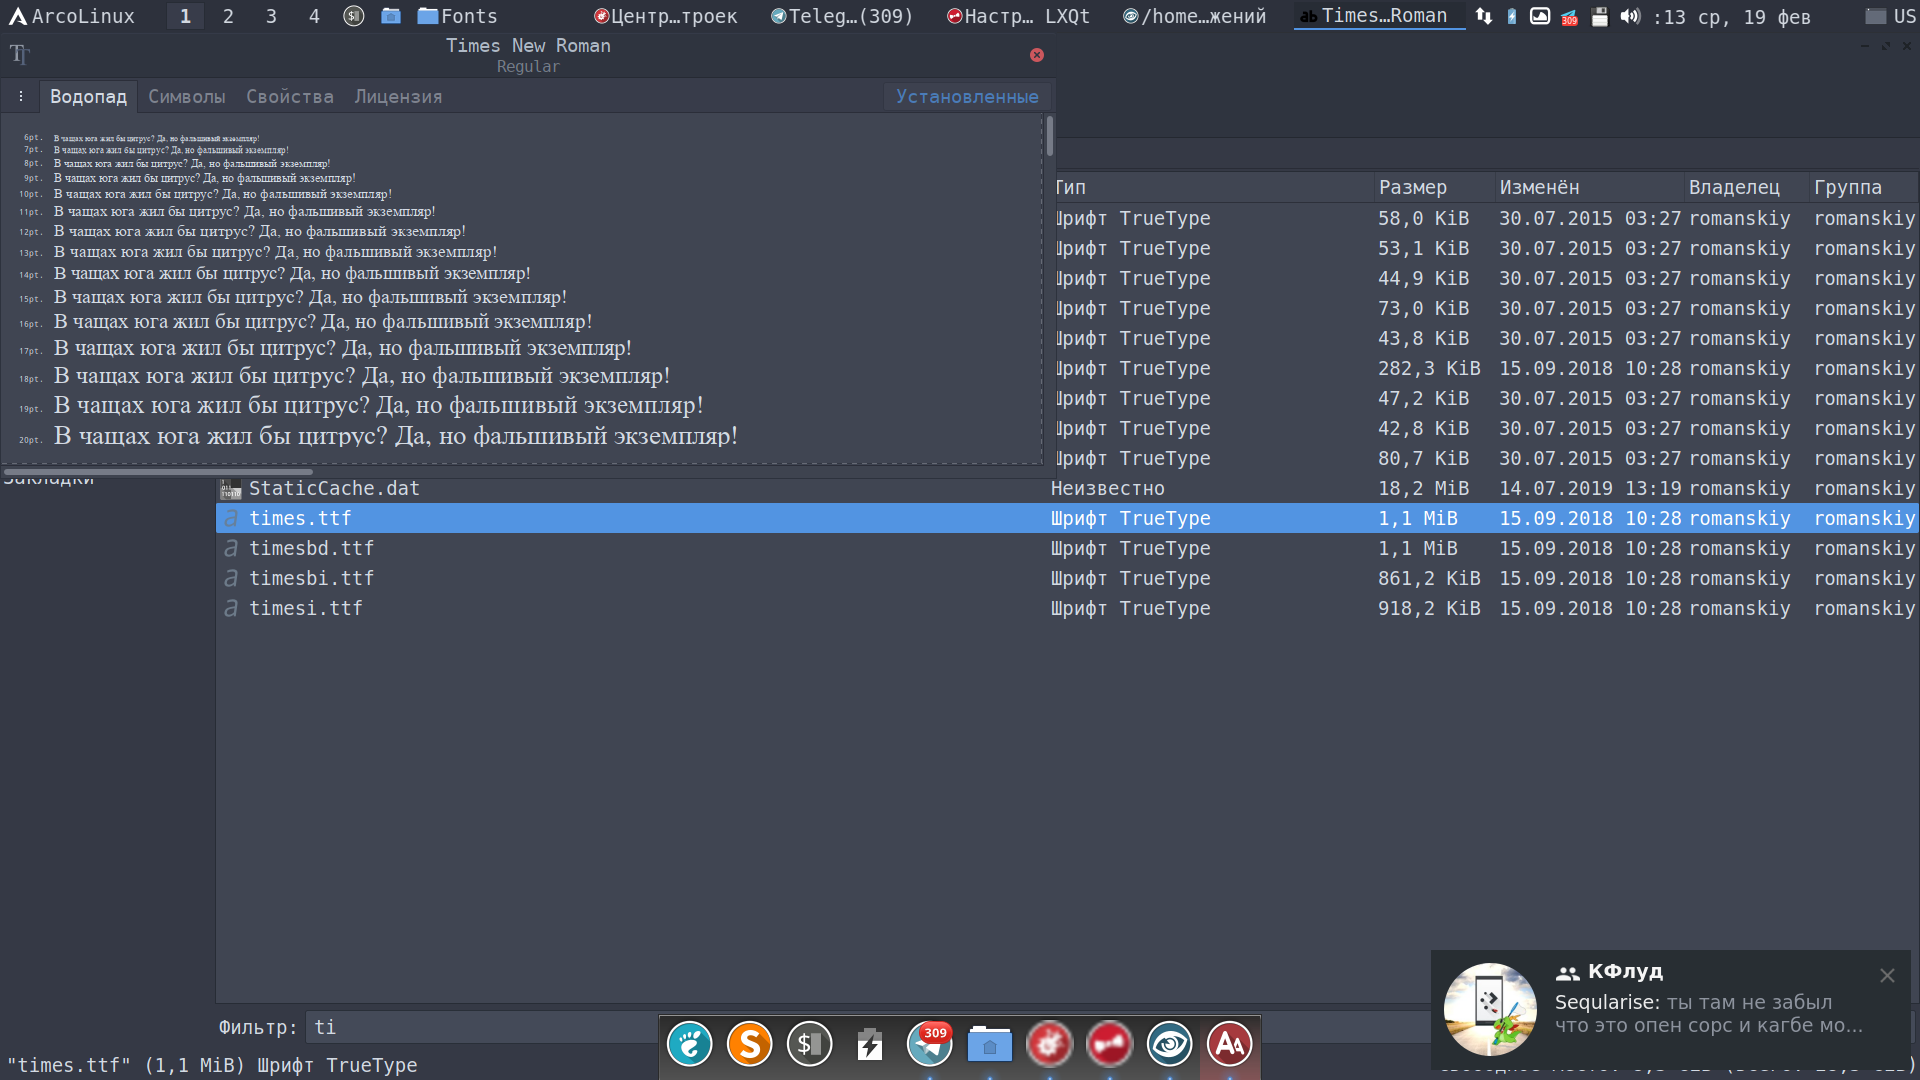This screenshot has width=1920, height=1080.
Task: Sort files by the Группа column header
Action: [1862, 187]
